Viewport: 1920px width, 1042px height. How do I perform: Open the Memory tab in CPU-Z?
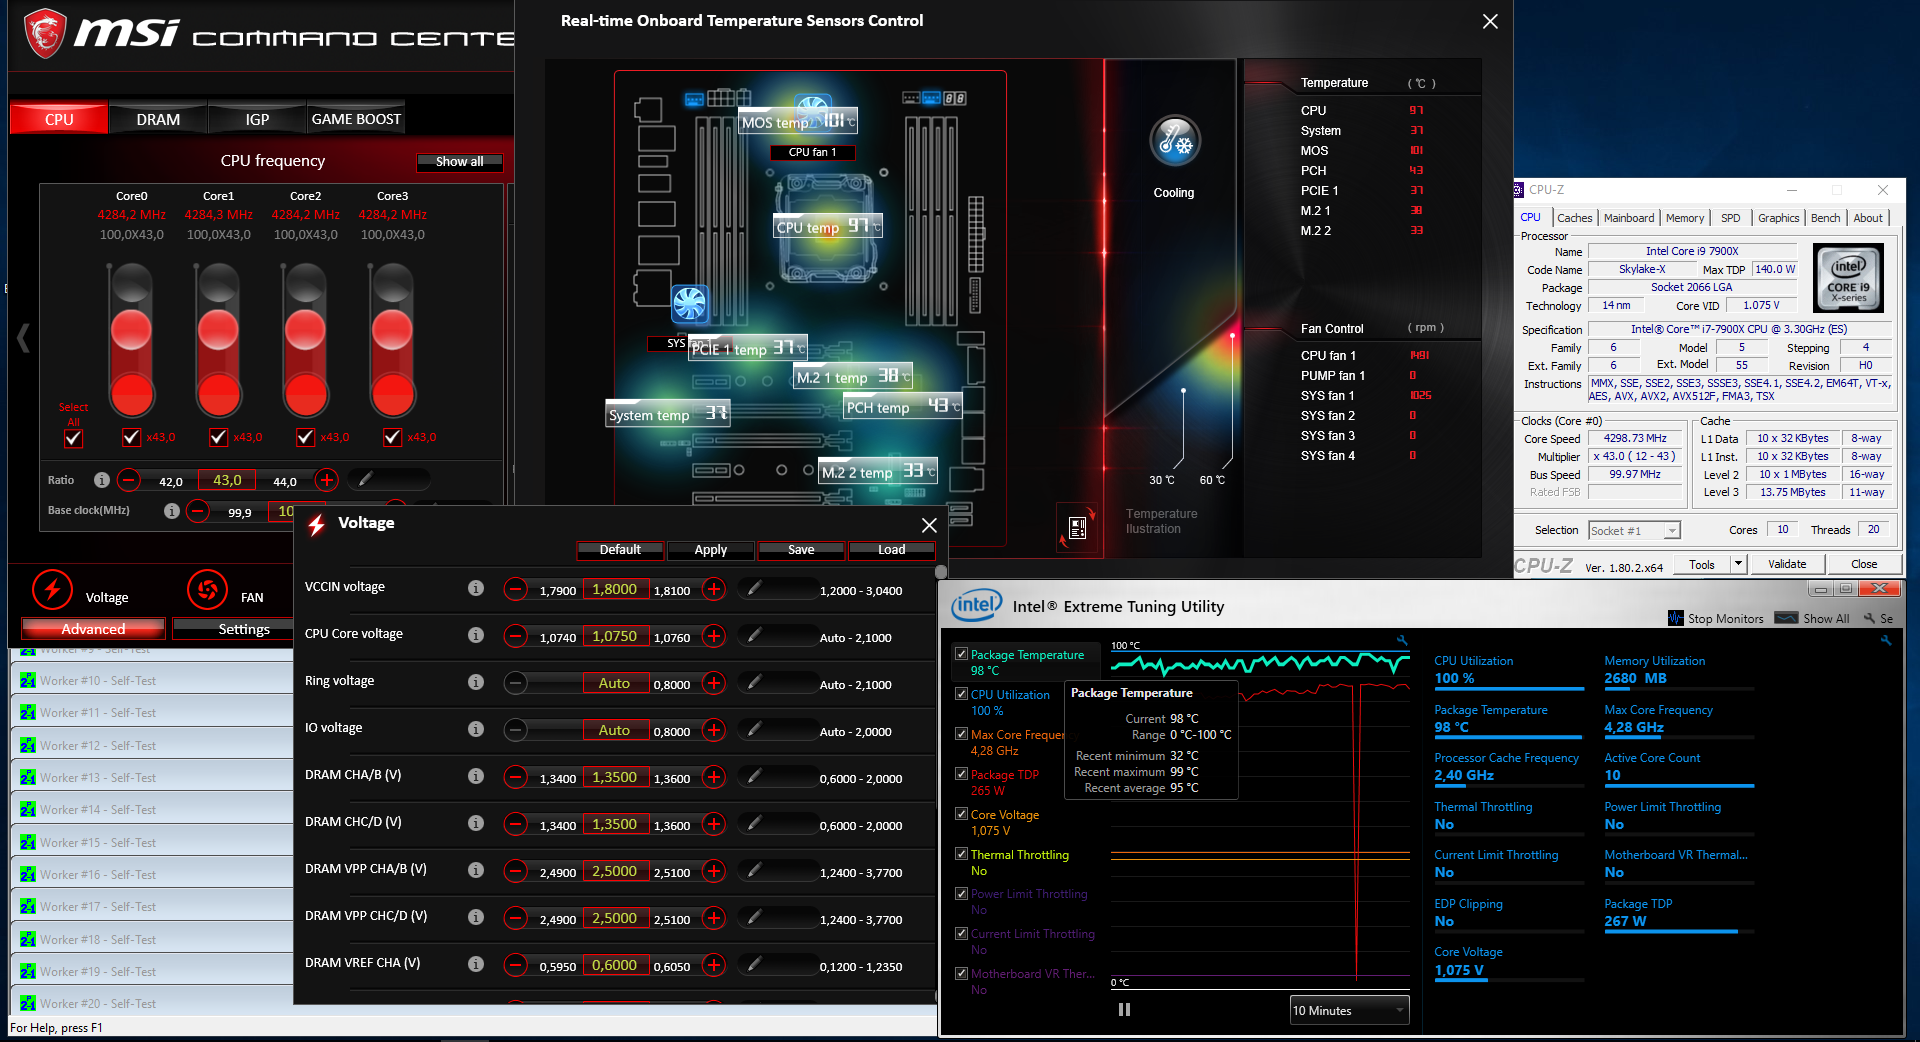tap(1685, 218)
